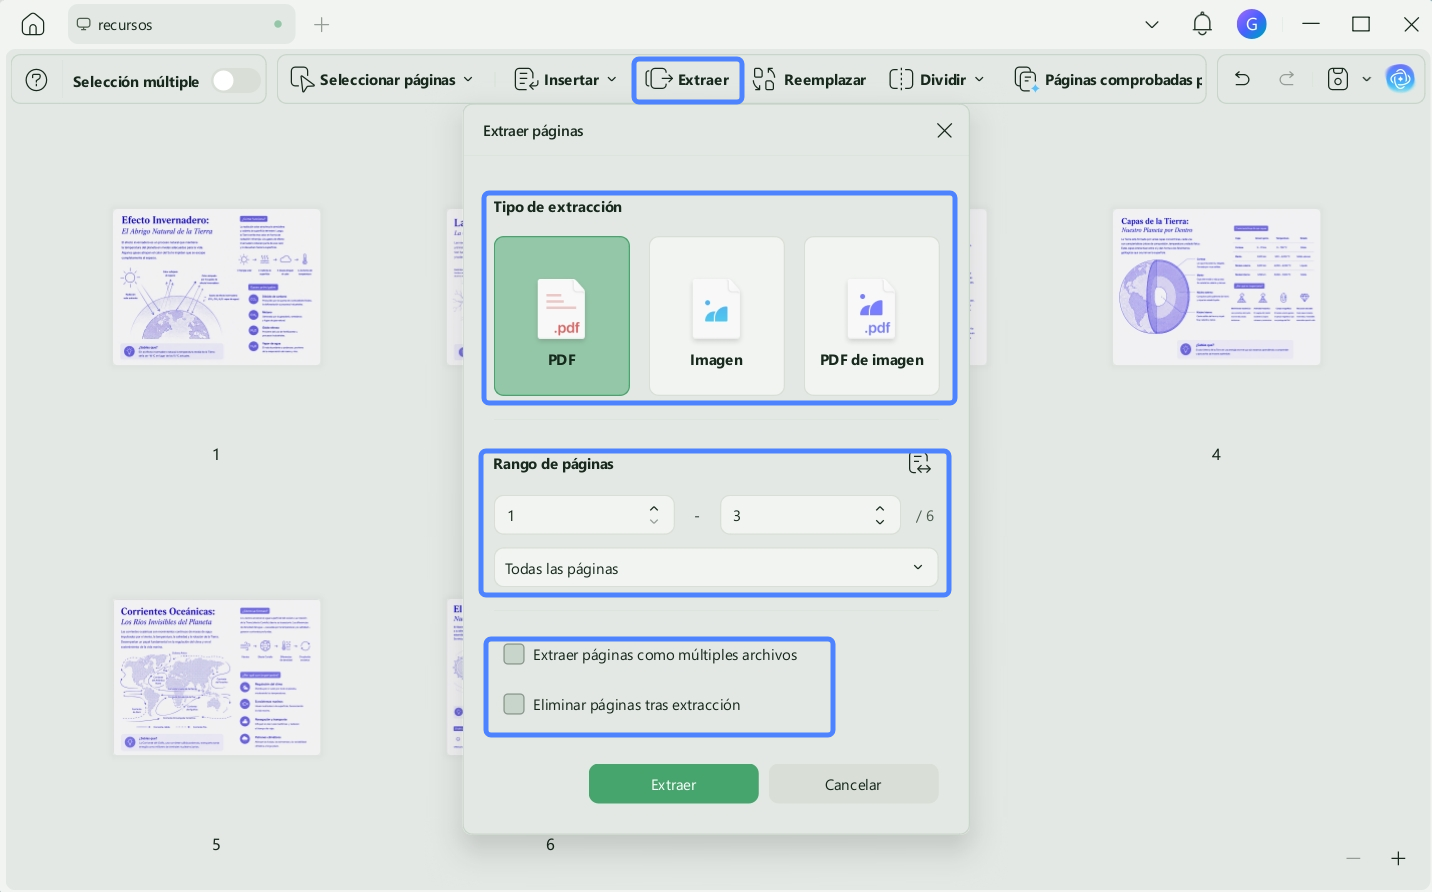Redo the last action
1432x892 pixels.
click(x=1287, y=79)
